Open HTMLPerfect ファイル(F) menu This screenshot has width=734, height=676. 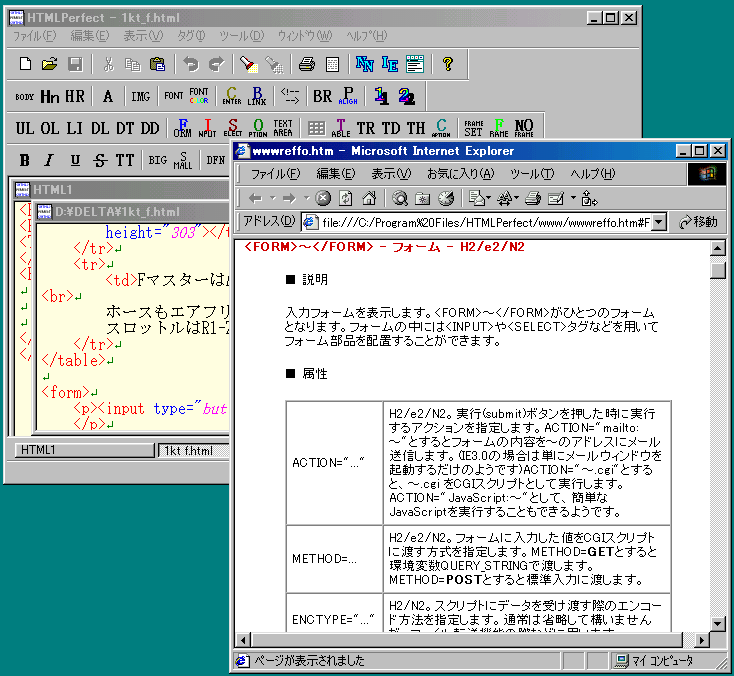(34, 36)
